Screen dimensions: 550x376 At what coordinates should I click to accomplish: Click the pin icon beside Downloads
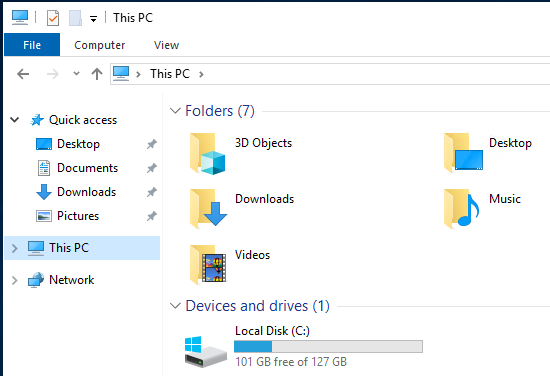point(152,192)
